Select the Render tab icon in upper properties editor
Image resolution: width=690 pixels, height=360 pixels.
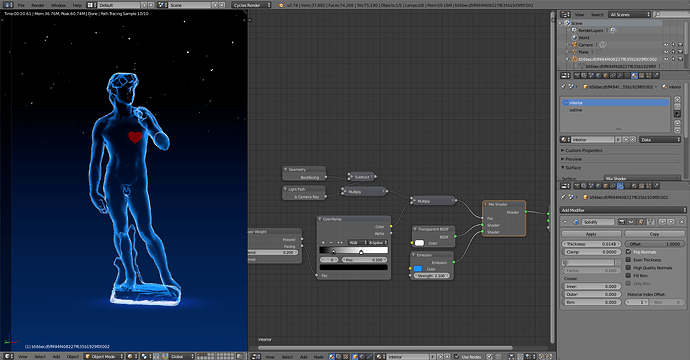(x=577, y=75)
